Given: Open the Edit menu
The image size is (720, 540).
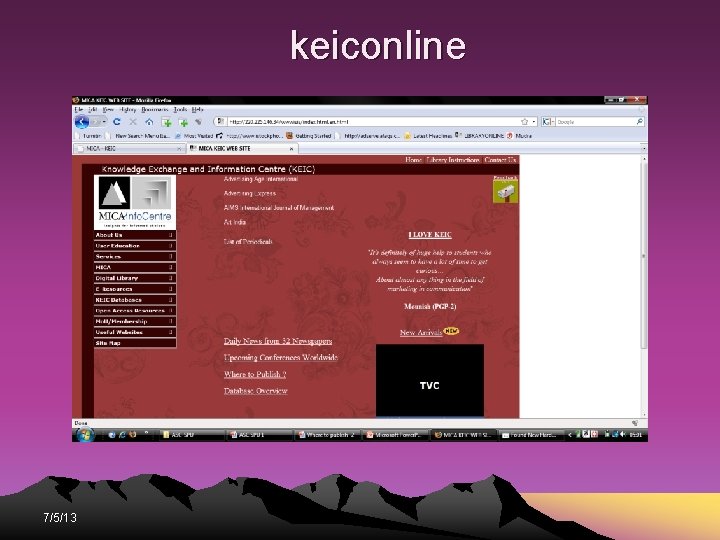Looking at the screenshot, I should click(x=92, y=109).
